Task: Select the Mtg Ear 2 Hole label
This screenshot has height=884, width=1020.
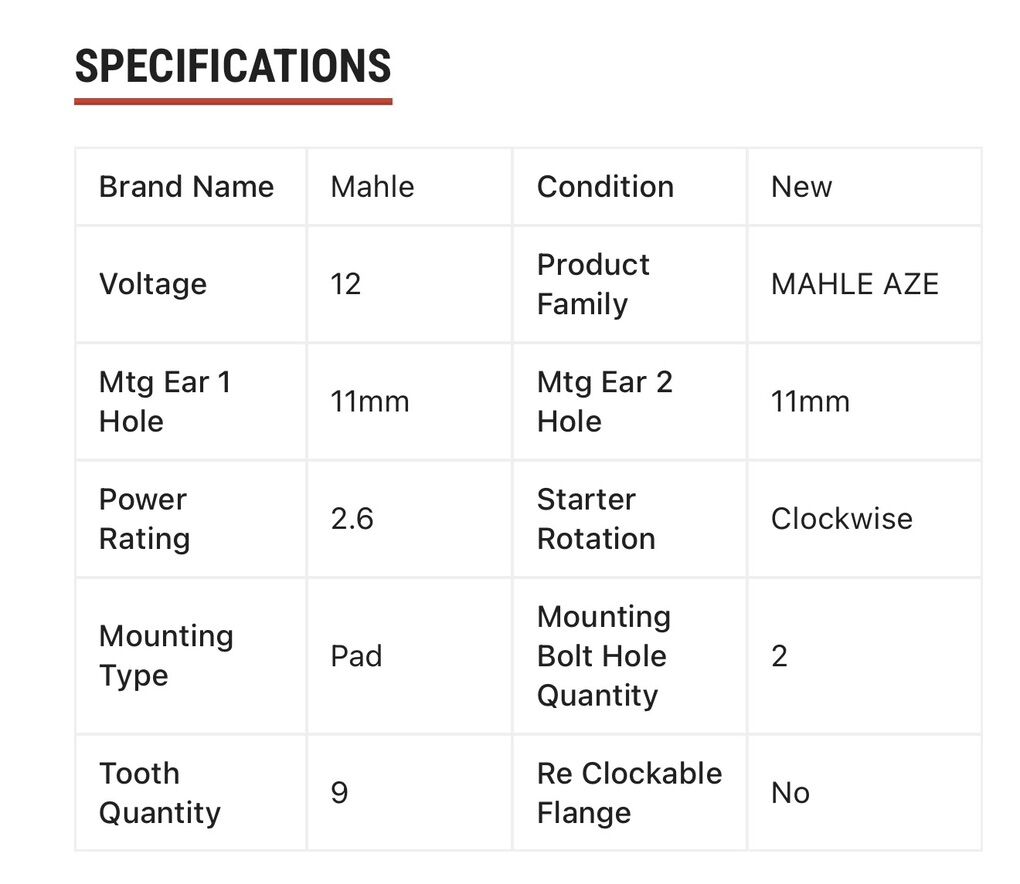Action: (x=604, y=401)
